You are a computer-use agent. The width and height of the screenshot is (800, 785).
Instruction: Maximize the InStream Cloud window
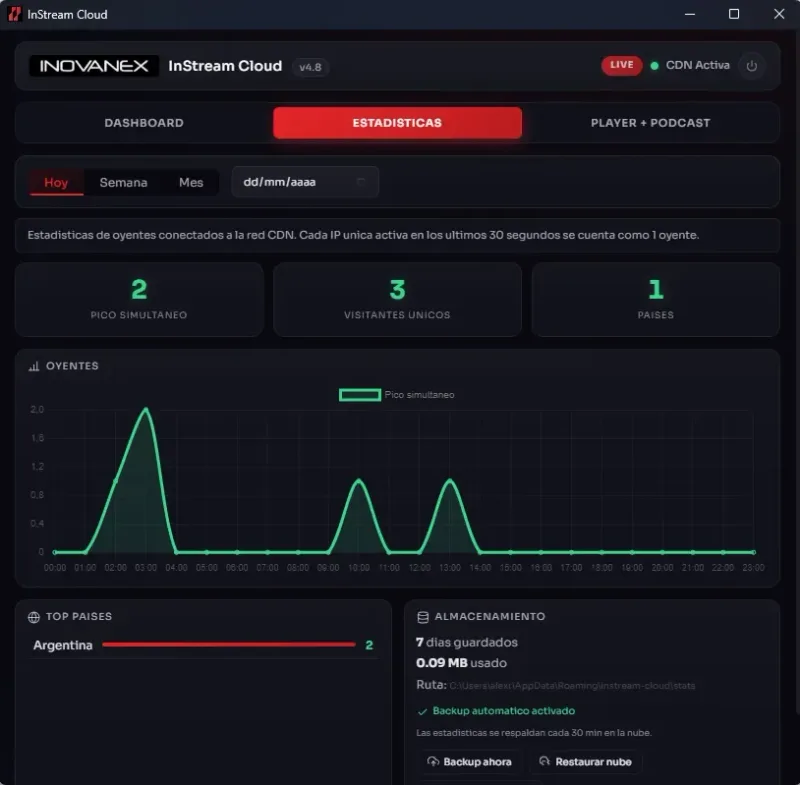coord(734,14)
